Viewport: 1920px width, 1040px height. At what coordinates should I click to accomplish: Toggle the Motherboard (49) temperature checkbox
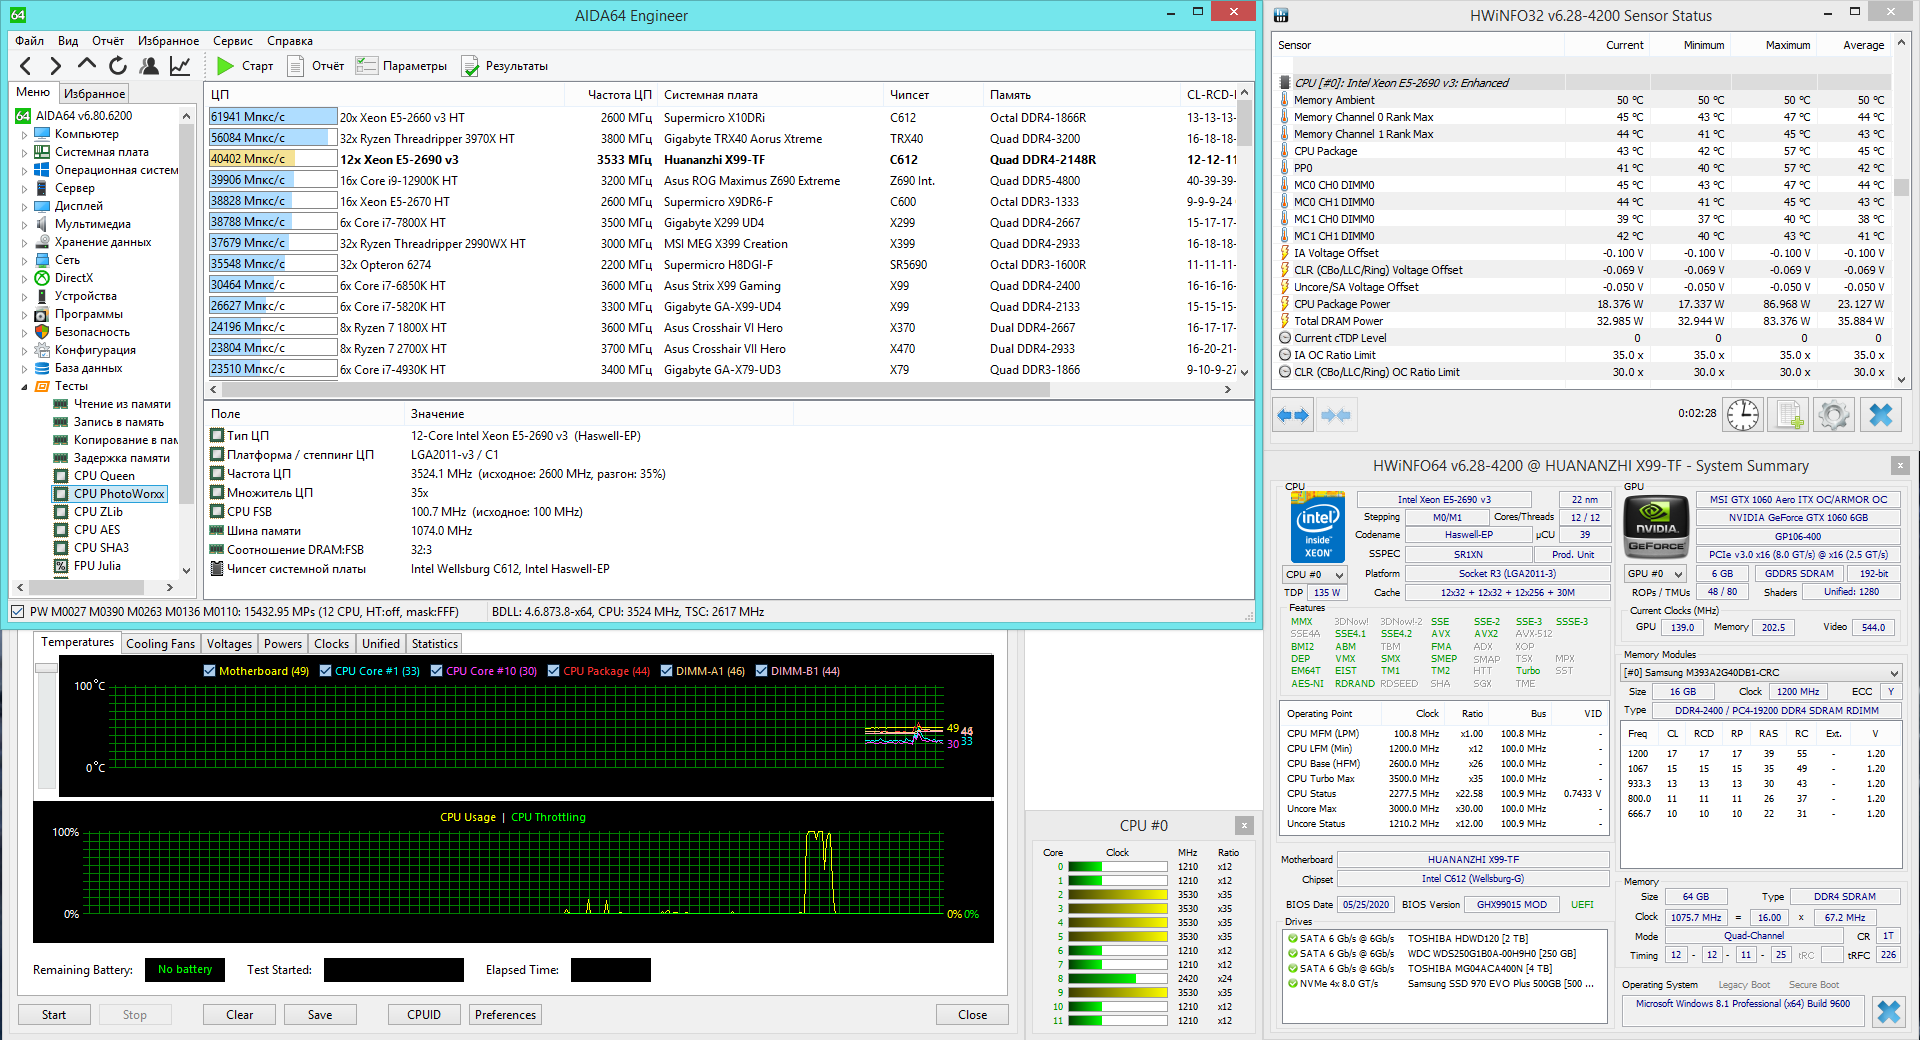click(x=209, y=671)
